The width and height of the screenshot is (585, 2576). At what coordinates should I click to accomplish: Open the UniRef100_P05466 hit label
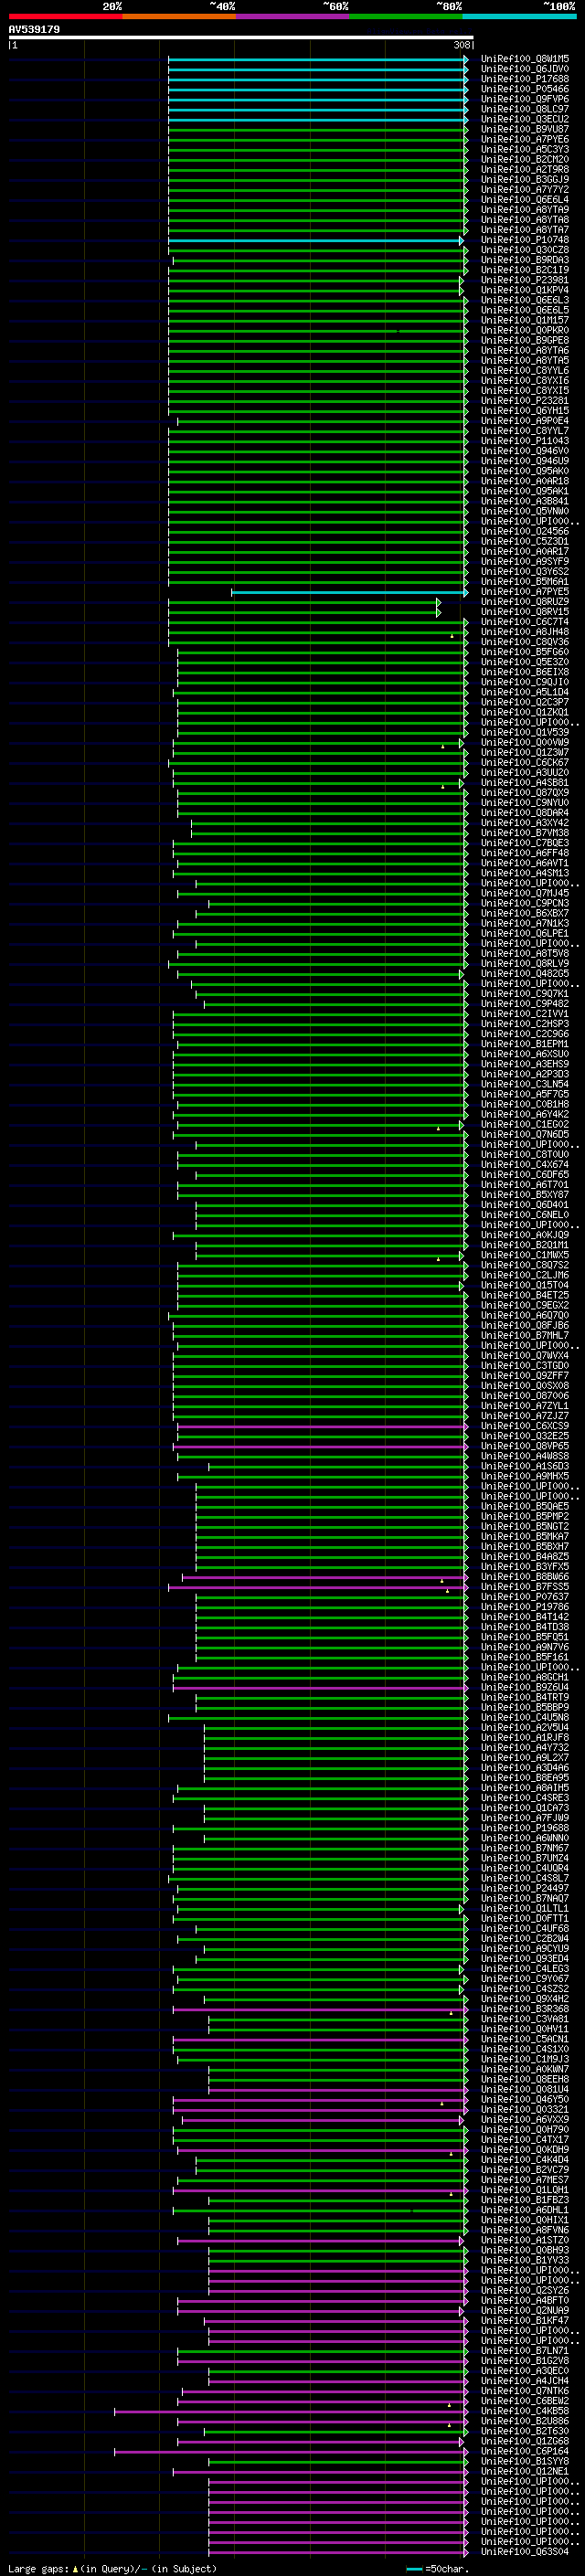(x=525, y=89)
